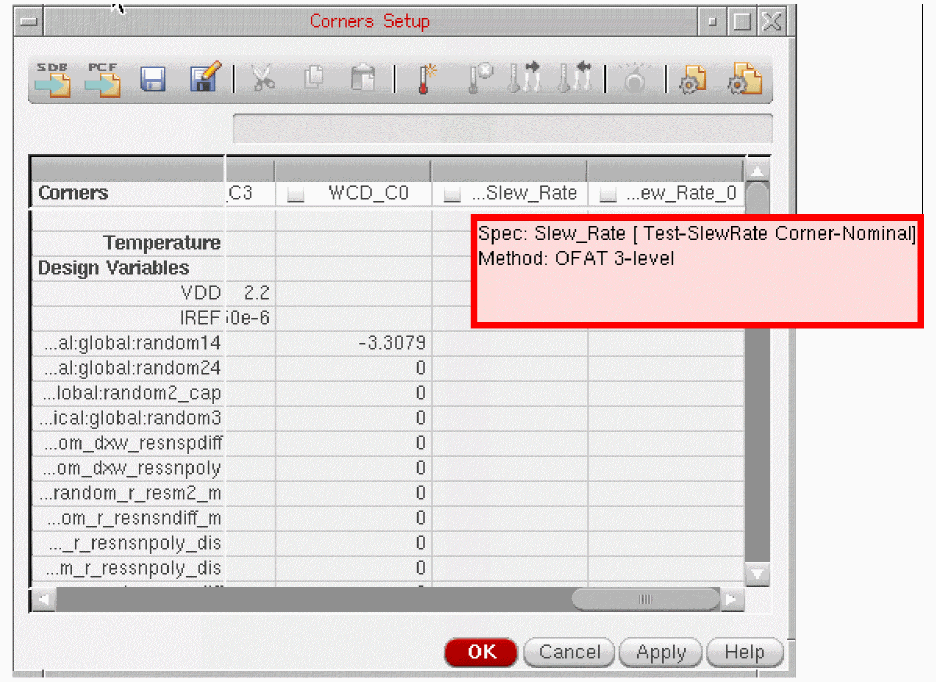
Task: Select the ...om_dxw_ressnpoly row label
Action: 132,469
